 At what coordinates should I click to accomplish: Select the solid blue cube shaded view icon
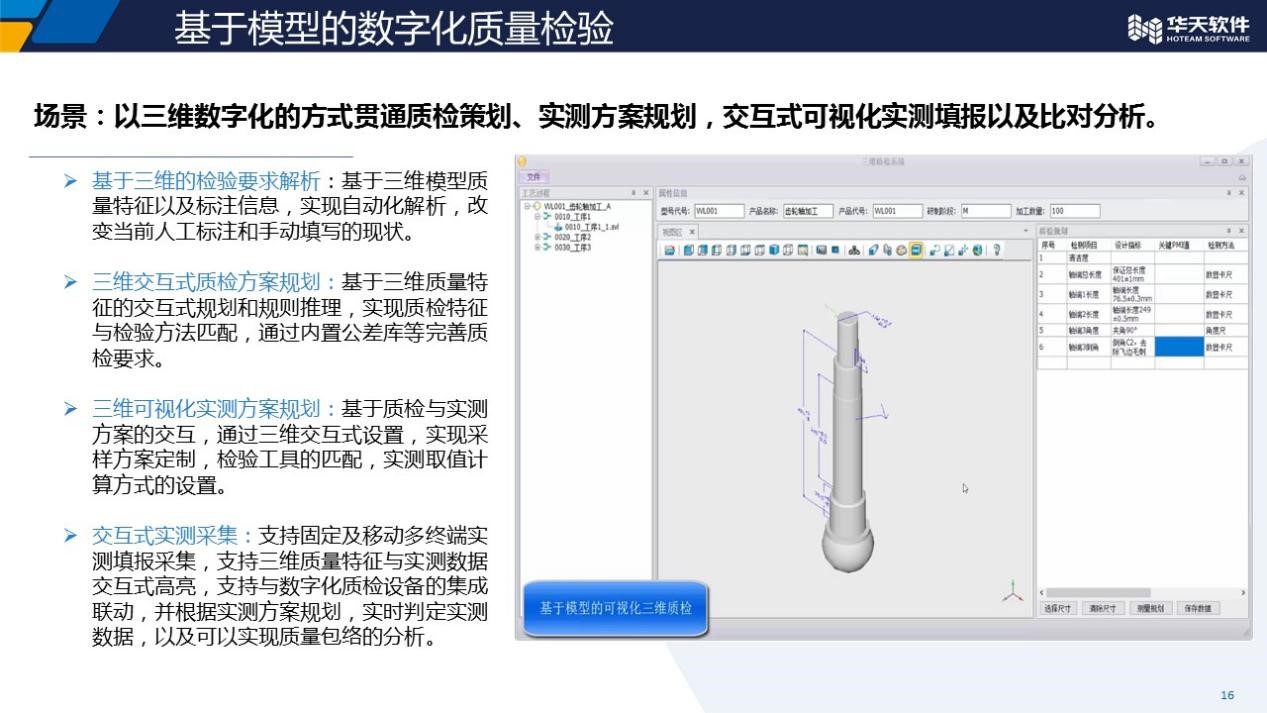(x=774, y=250)
